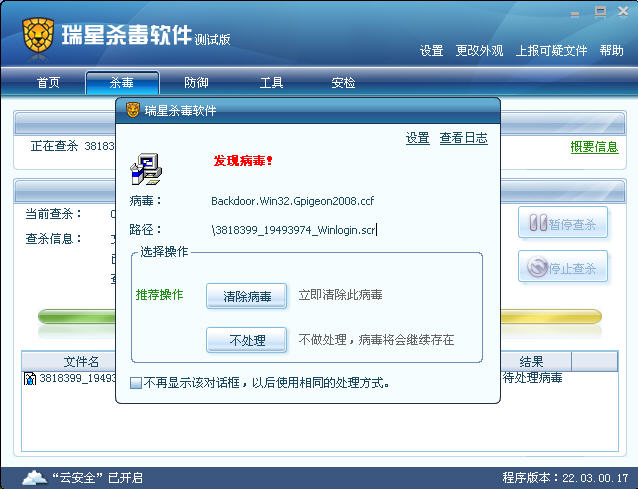Click the infected file icon in results list

pos(30,378)
